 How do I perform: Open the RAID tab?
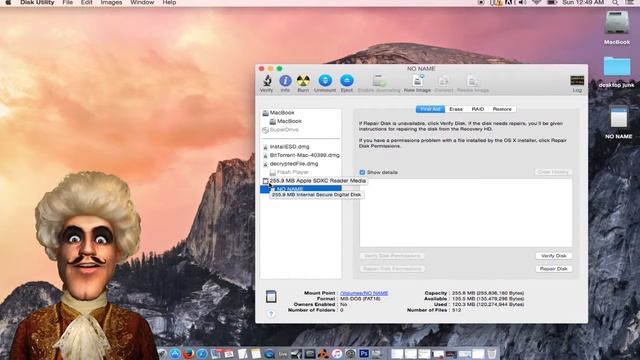pyautogui.click(x=478, y=109)
